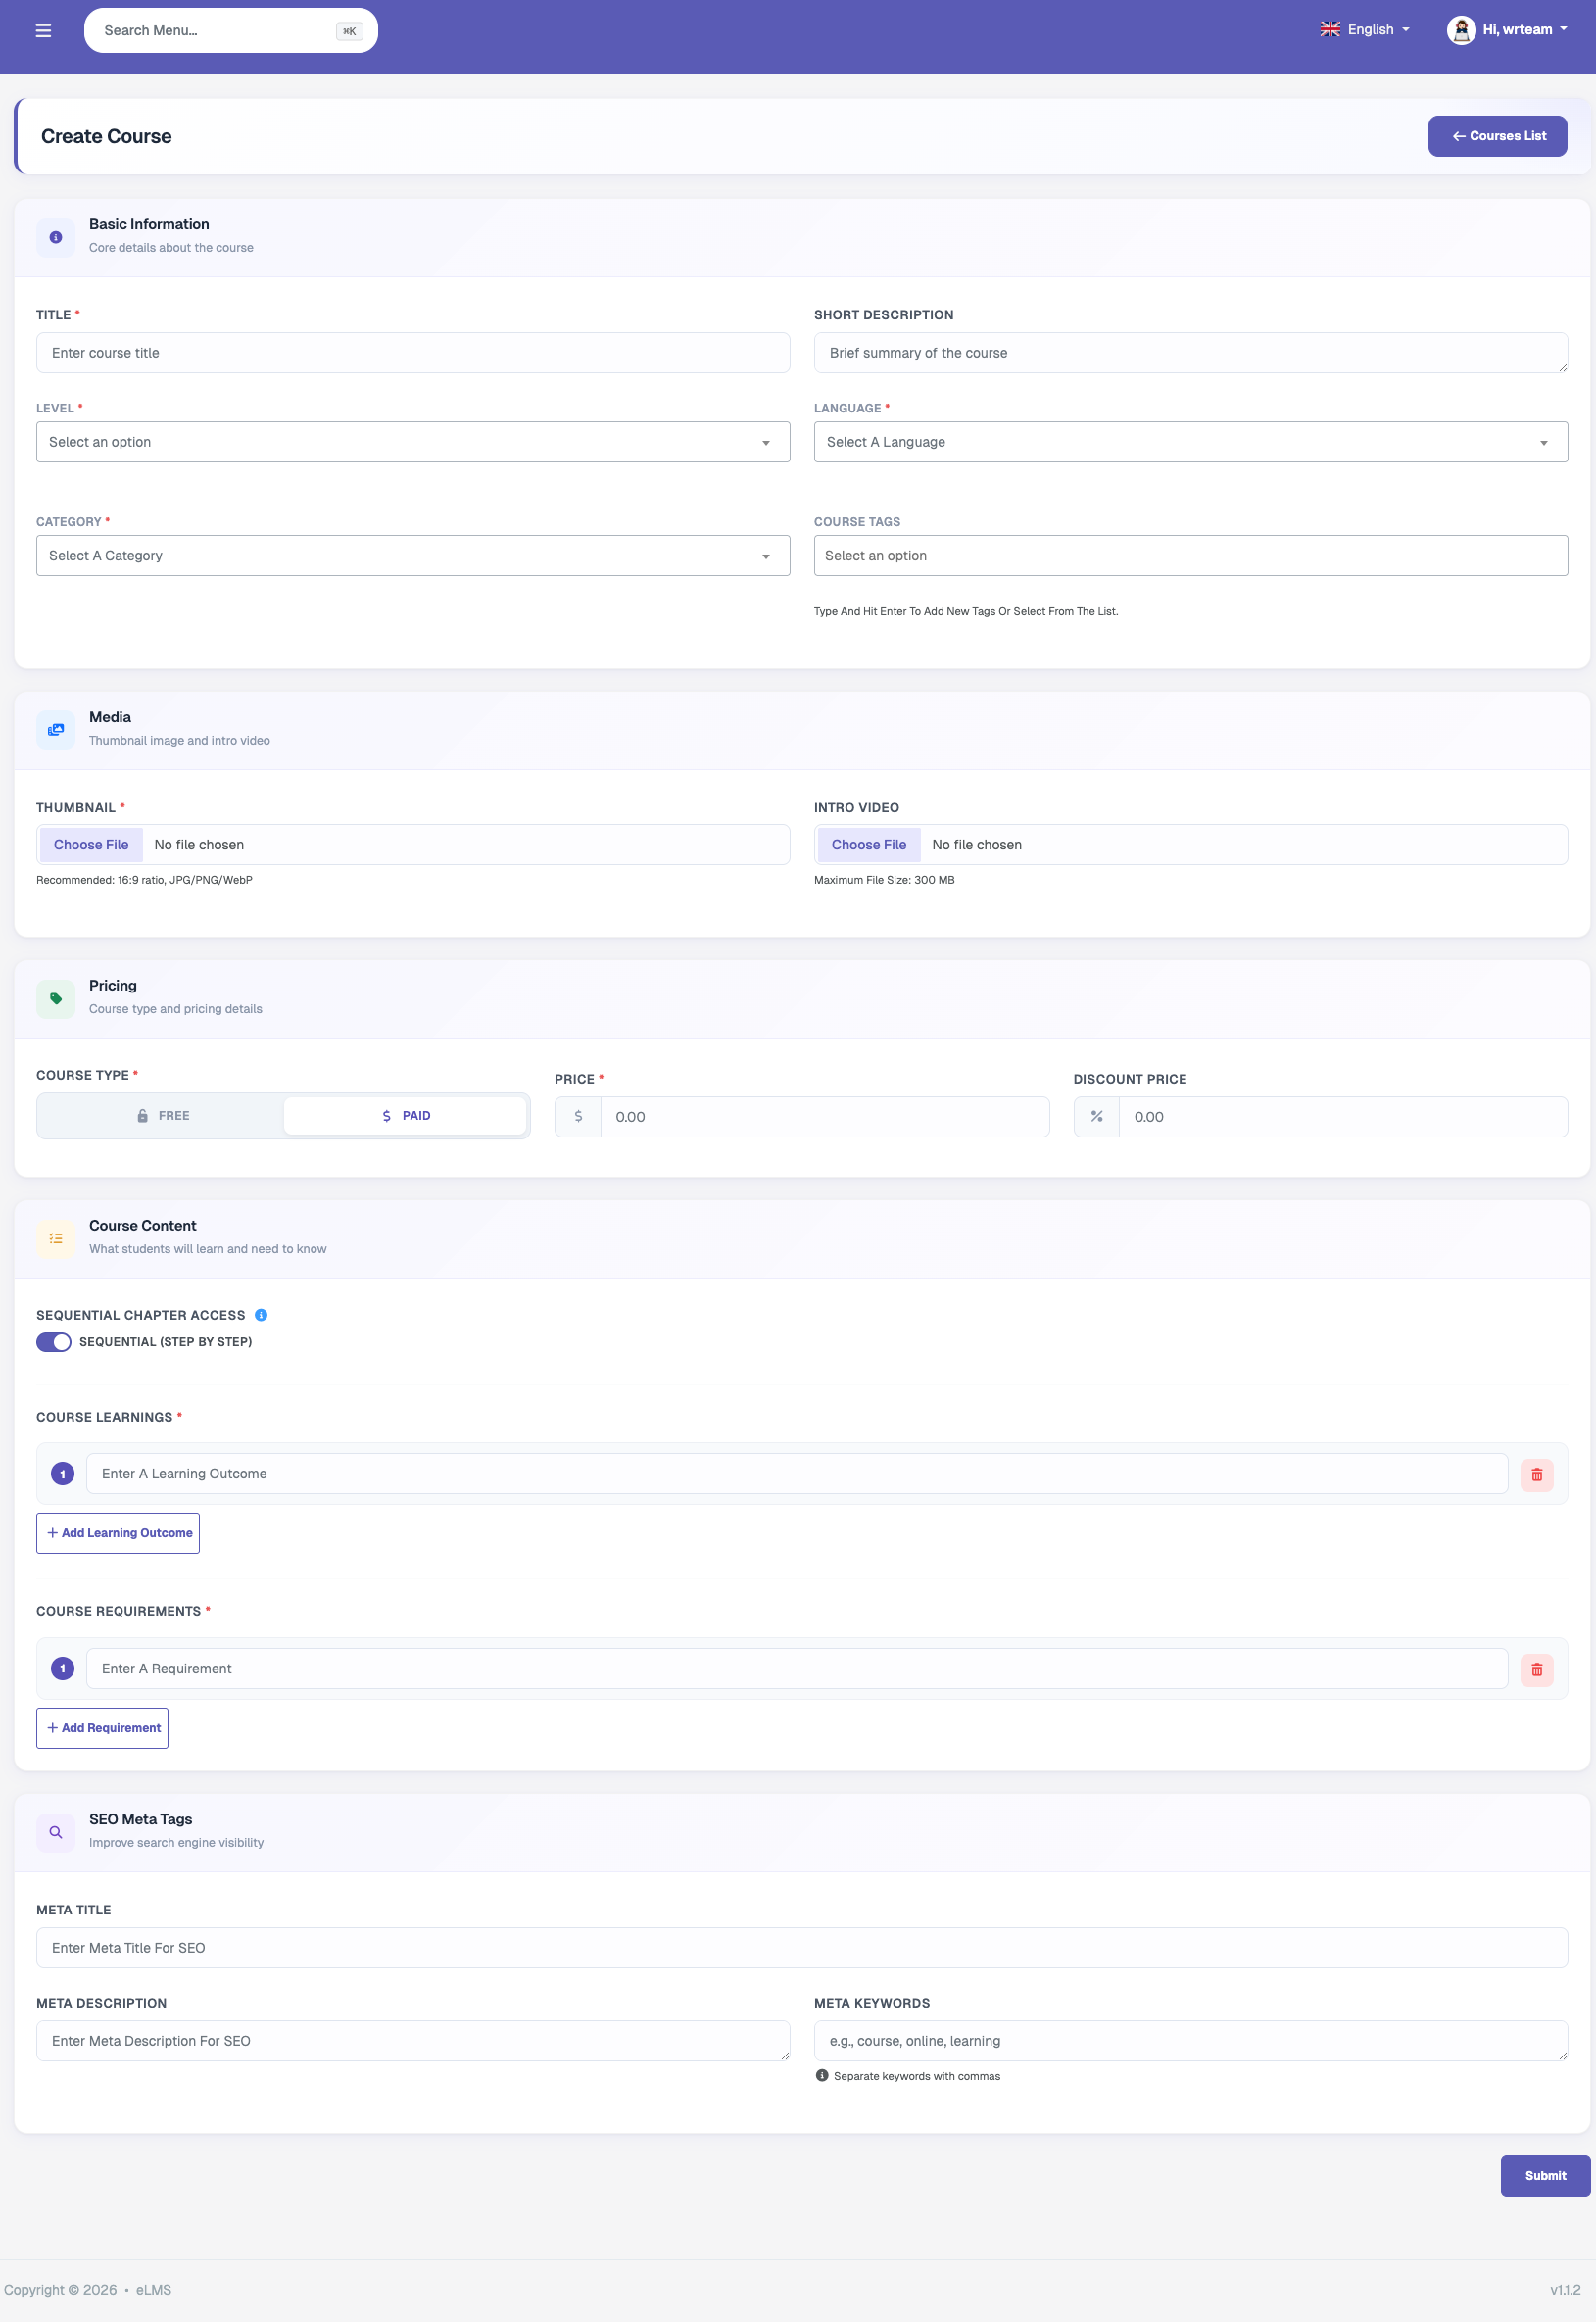Click the Price input field
1596x2322 pixels.
[825, 1117]
